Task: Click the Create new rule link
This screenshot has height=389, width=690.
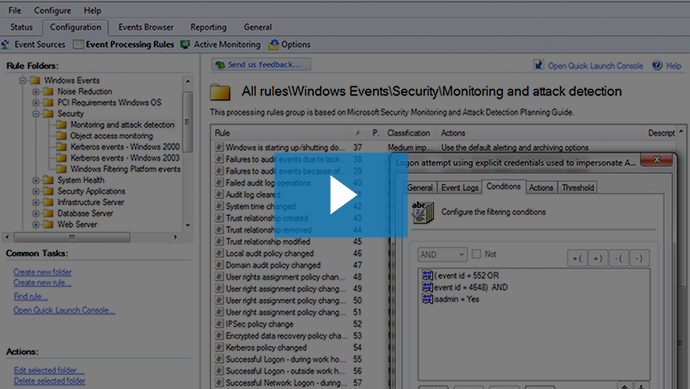Action: [42, 283]
